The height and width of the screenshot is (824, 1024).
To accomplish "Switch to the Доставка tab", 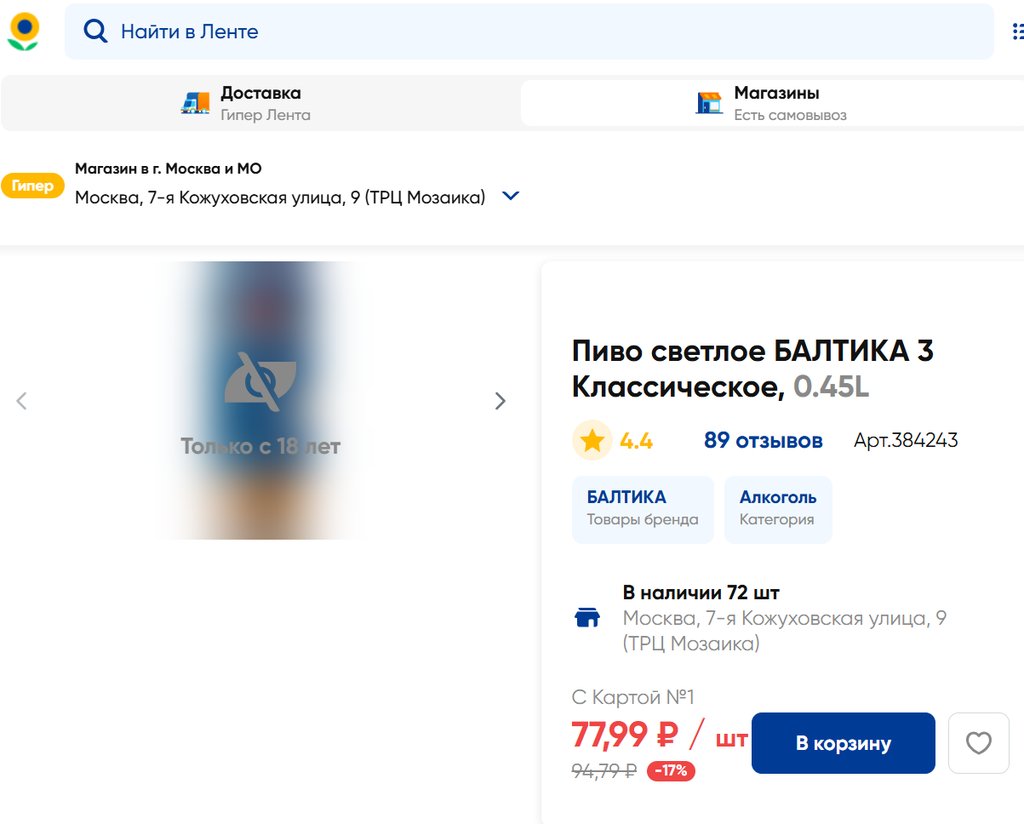I will [260, 103].
